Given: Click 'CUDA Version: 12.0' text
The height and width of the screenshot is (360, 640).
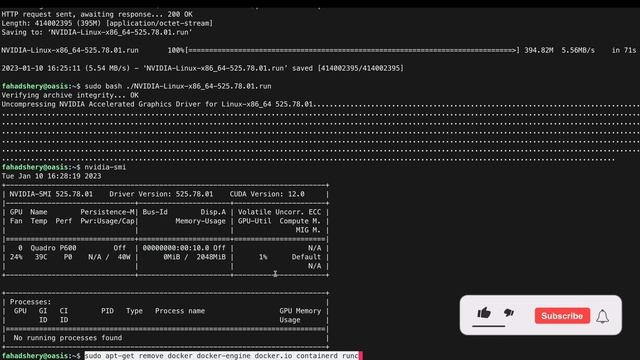Looking at the screenshot, I should click(x=267, y=194).
